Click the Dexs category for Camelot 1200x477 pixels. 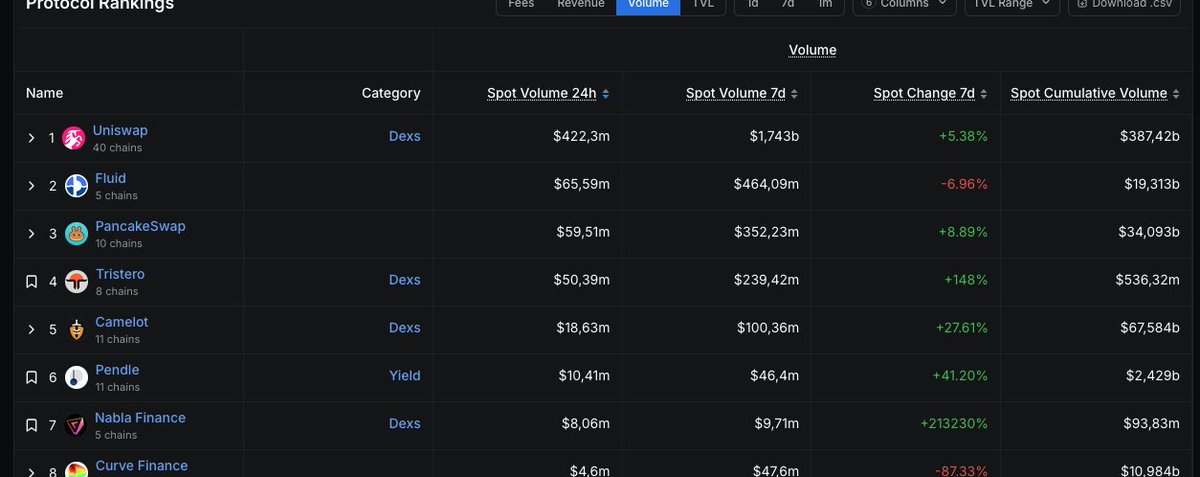405,328
